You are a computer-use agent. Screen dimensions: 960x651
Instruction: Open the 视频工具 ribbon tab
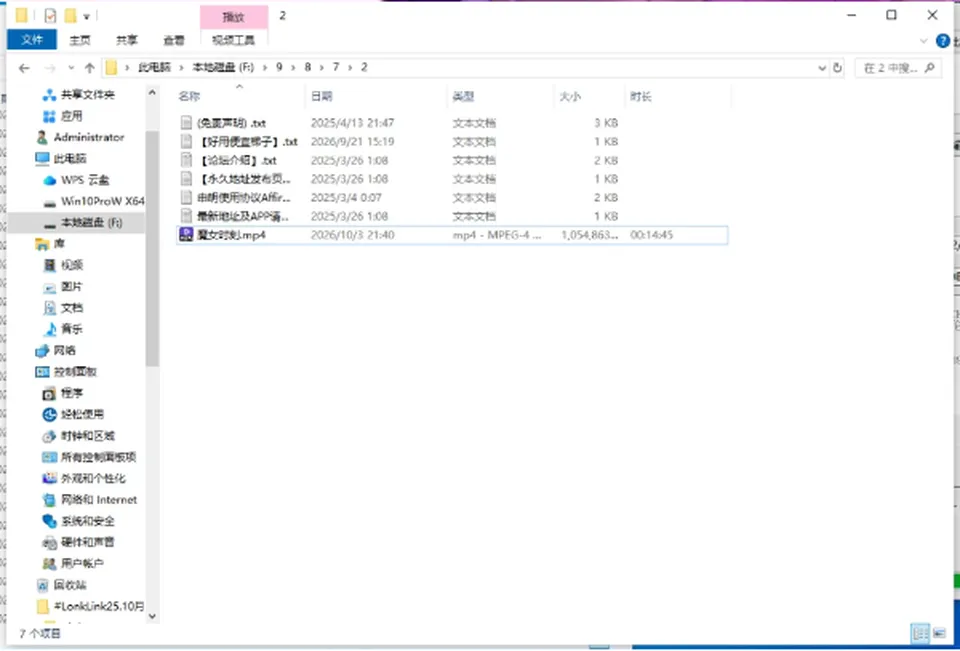coord(234,40)
